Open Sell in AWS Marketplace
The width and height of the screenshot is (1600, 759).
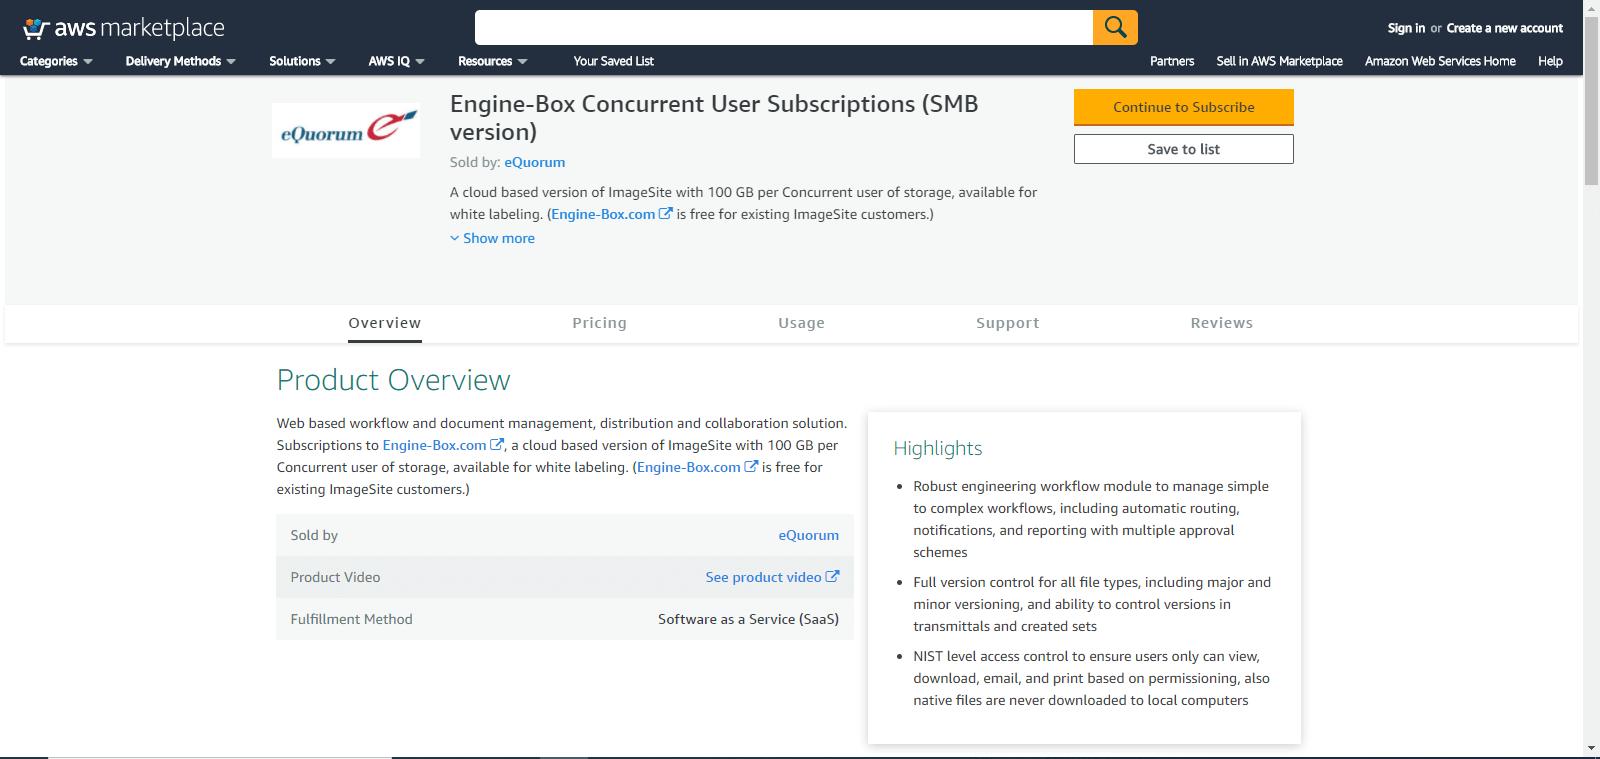tap(1279, 61)
